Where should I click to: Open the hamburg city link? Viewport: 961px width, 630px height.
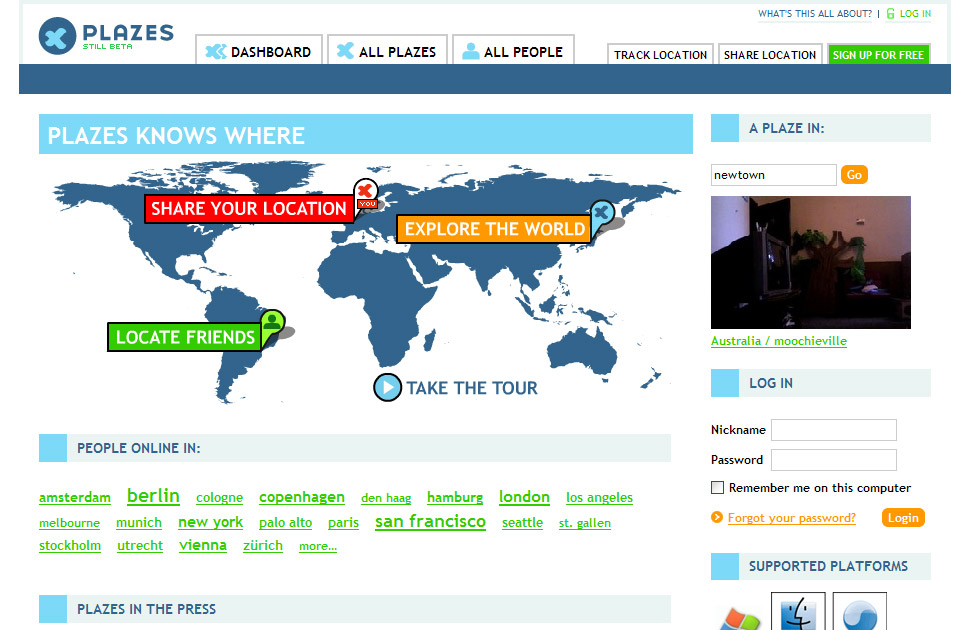click(x=455, y=497)
